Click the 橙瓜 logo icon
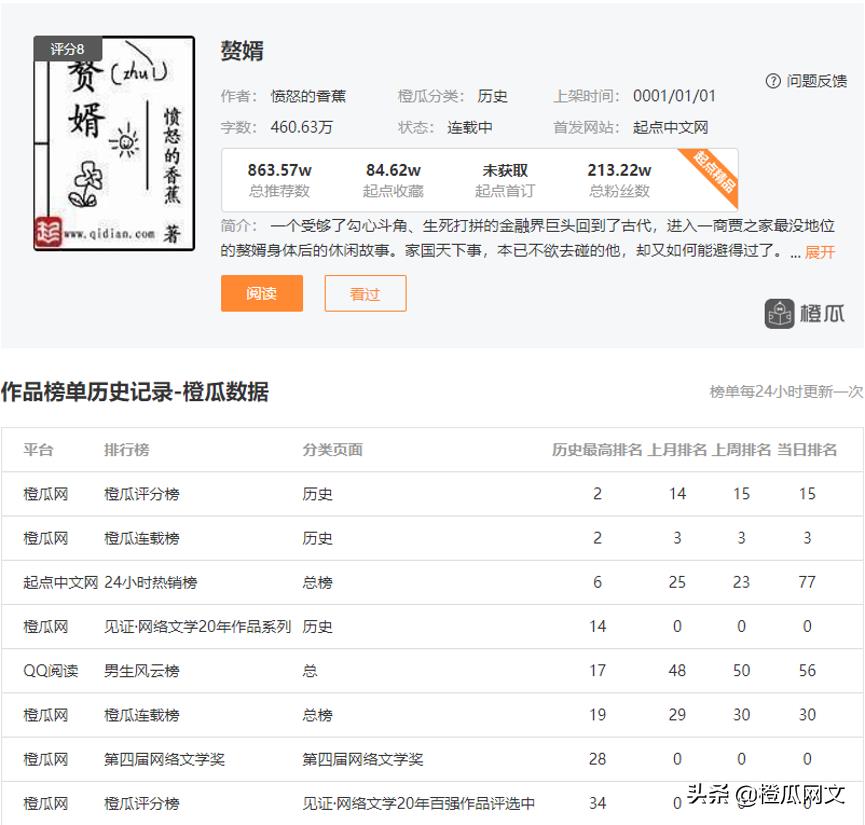865x825 pixels. point(780,313)
